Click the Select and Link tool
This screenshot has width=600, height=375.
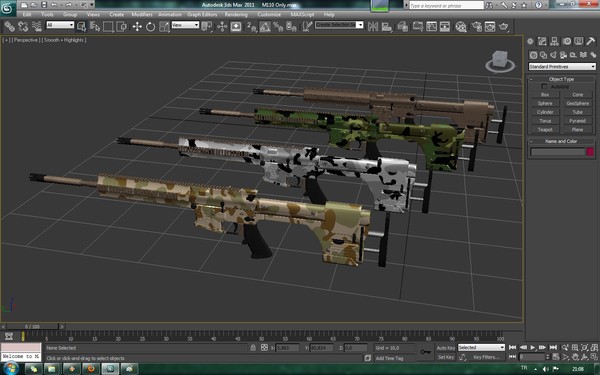pos(9,26)
